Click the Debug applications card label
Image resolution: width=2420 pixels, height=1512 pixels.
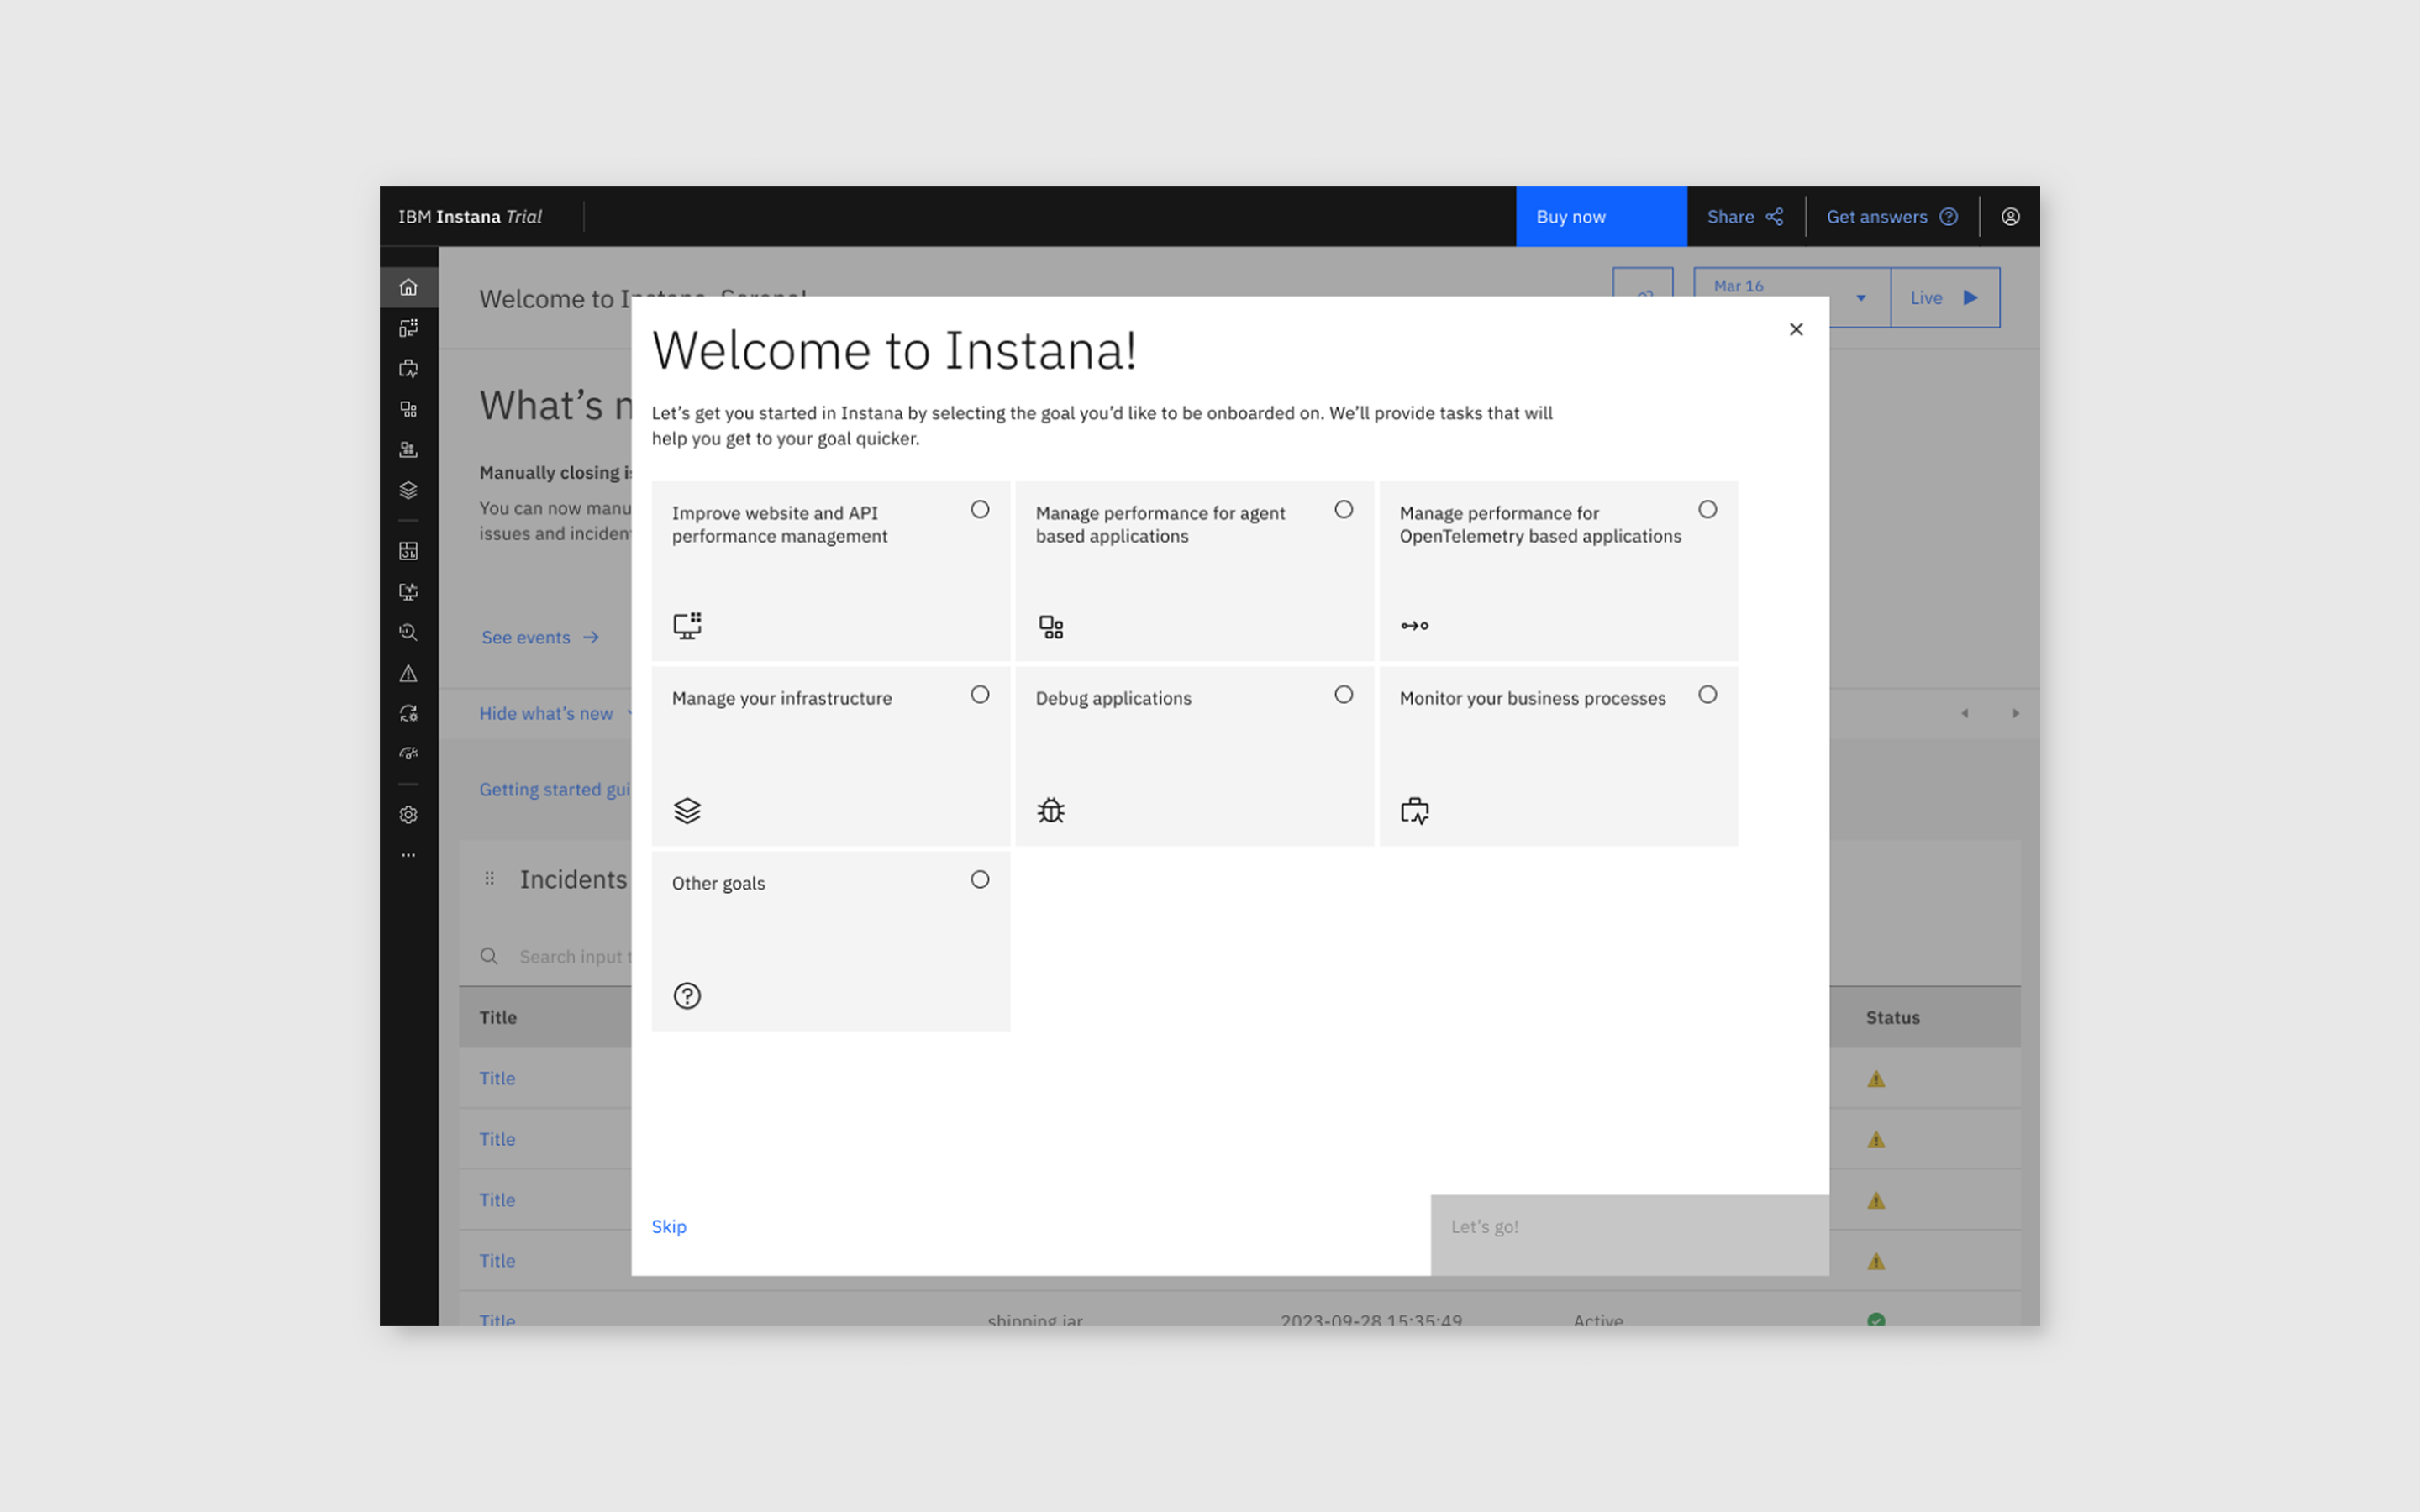pos(1113,698)
